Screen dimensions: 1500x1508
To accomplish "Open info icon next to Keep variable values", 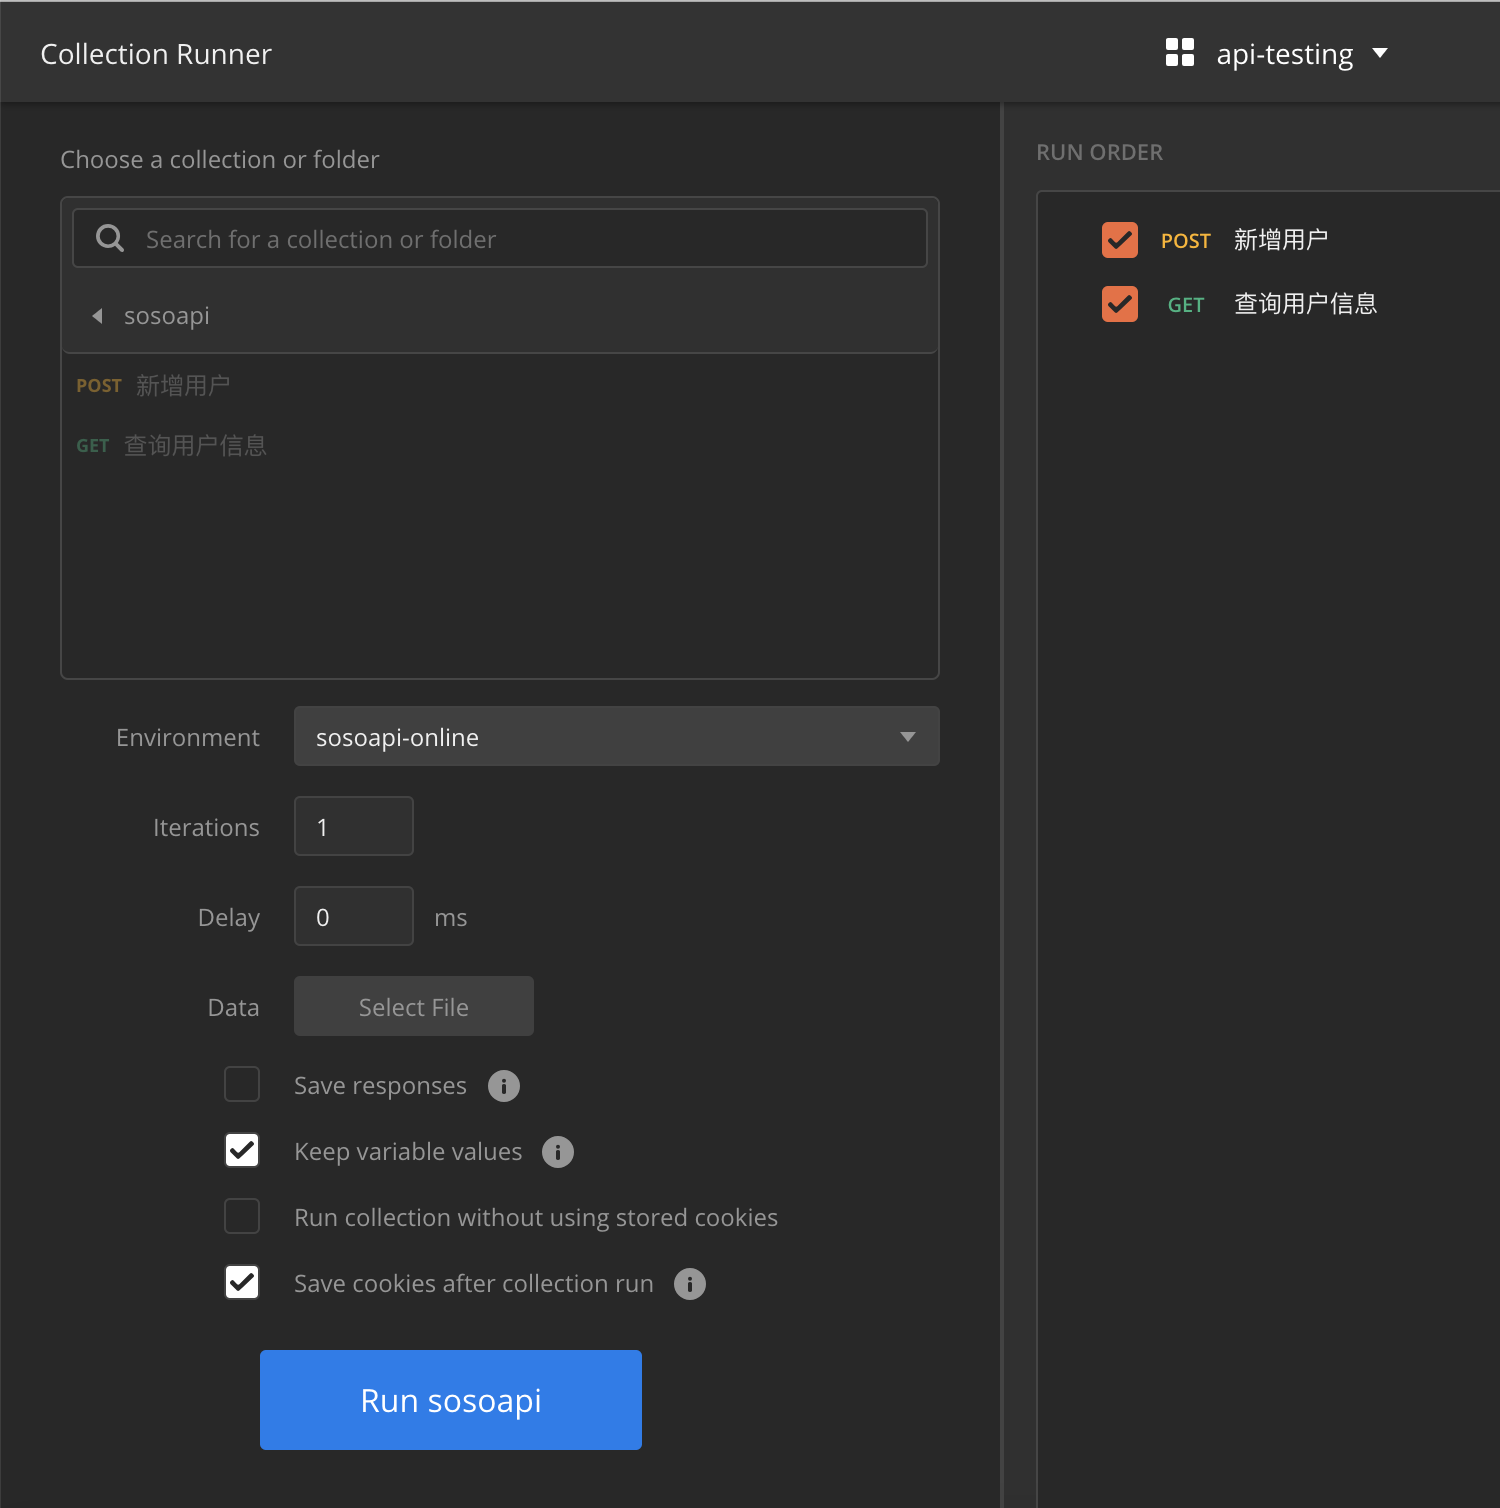I will click(558, 1152).
